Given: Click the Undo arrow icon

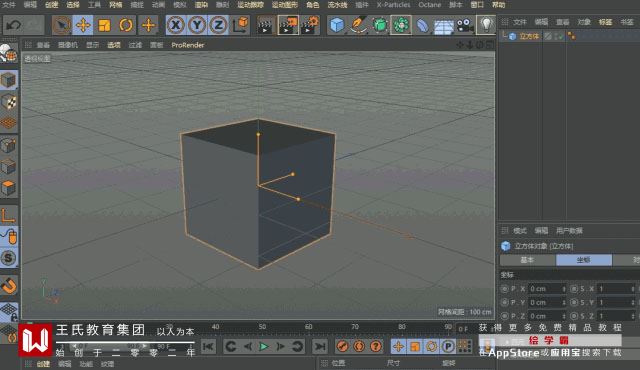Looking at the screenshot, I should 13,25.
